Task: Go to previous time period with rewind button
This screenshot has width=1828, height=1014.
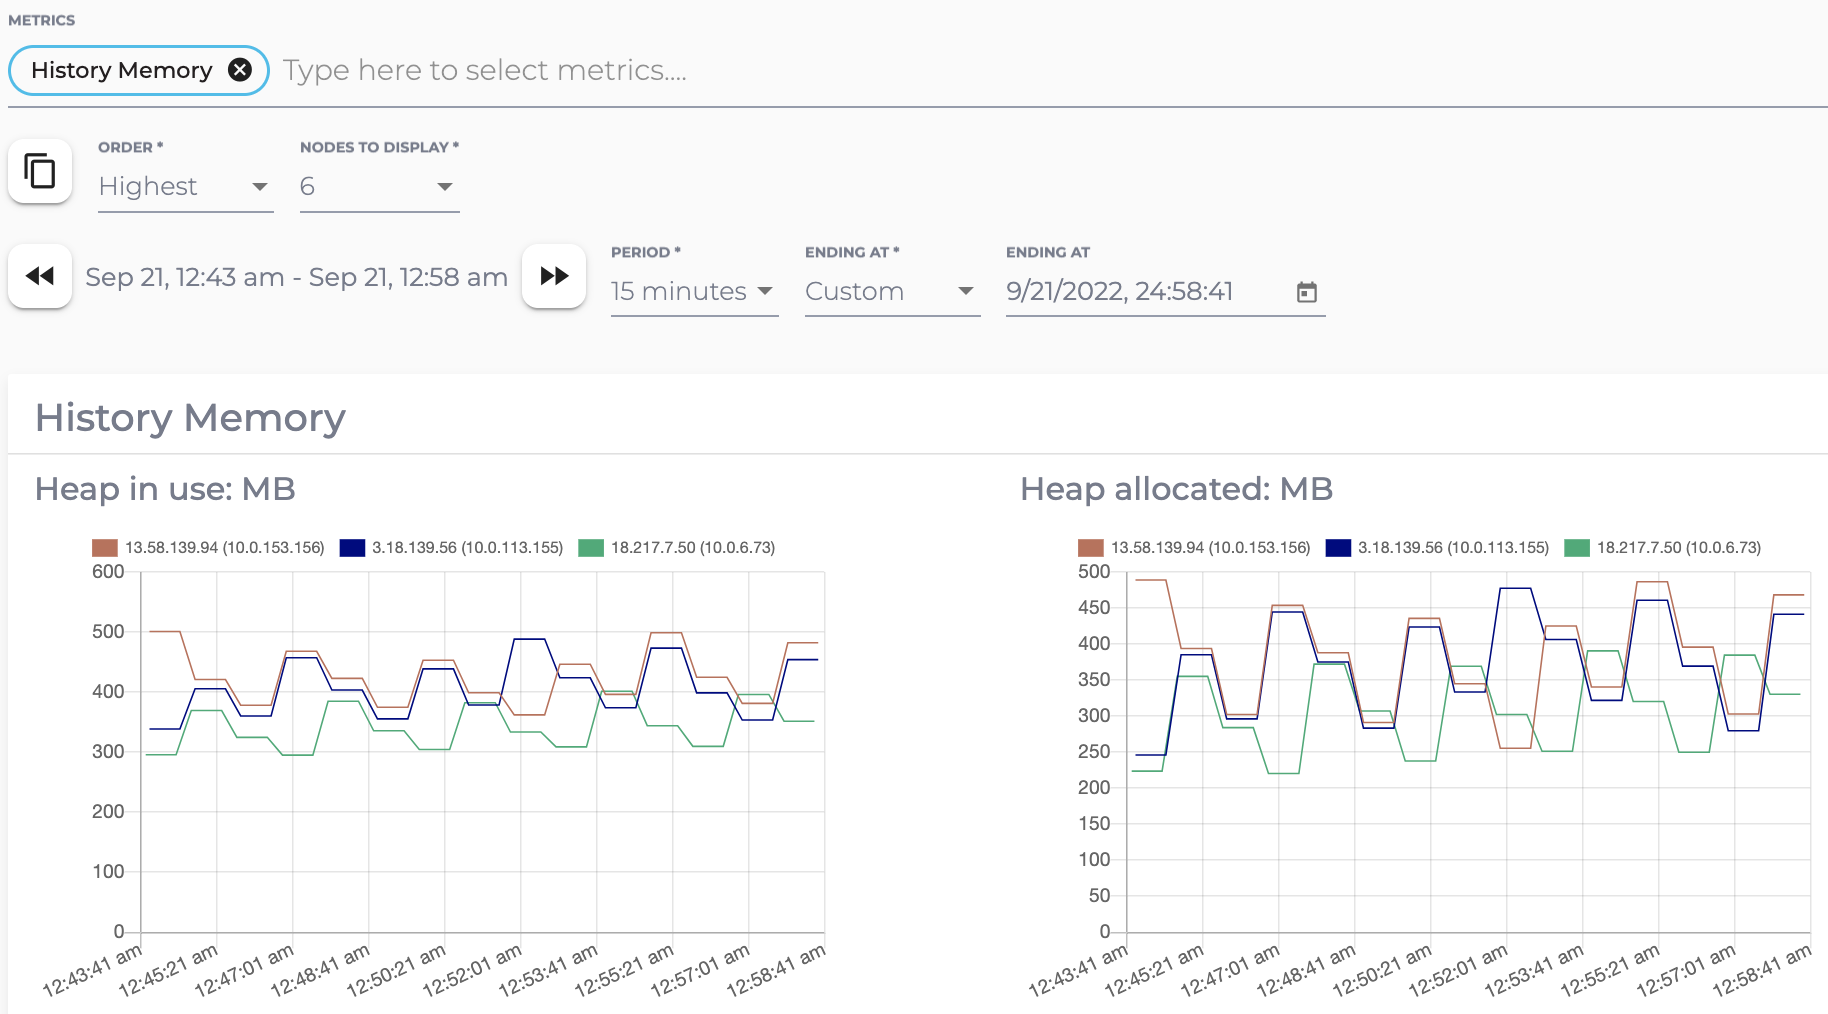Action: (40, 276)
